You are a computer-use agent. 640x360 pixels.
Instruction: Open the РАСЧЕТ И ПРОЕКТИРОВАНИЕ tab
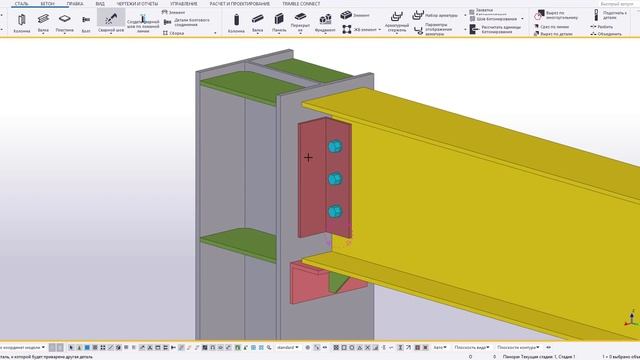pos(240,4)
